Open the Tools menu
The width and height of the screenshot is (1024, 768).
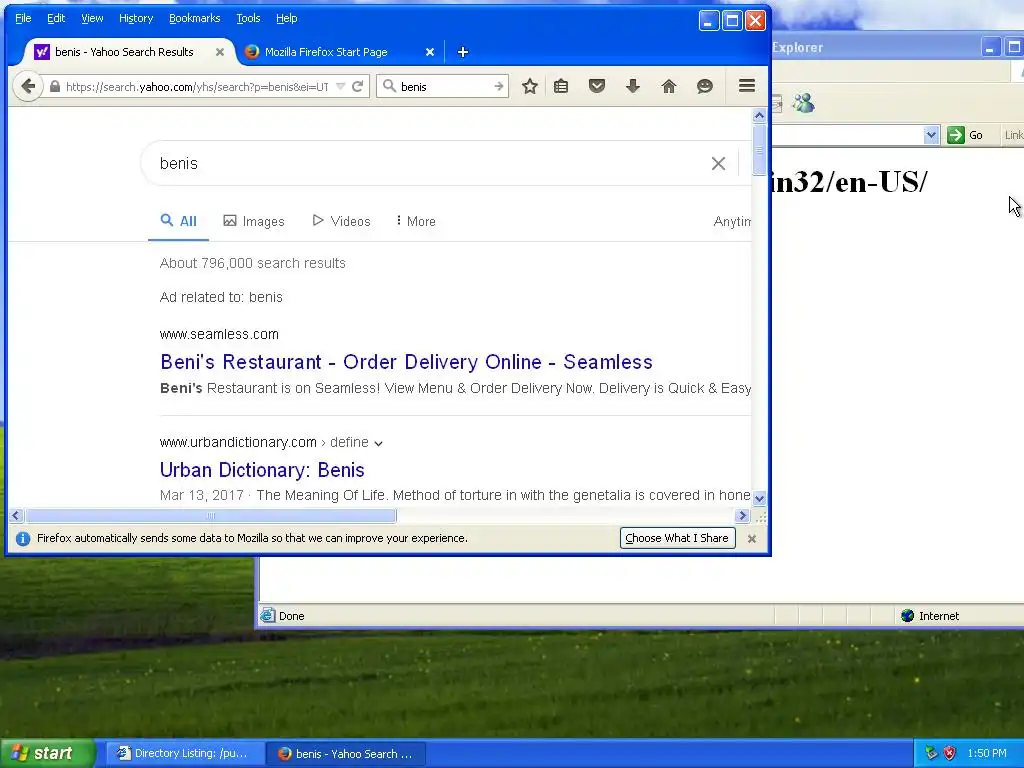pyautogui.click(x=248, y=18)
